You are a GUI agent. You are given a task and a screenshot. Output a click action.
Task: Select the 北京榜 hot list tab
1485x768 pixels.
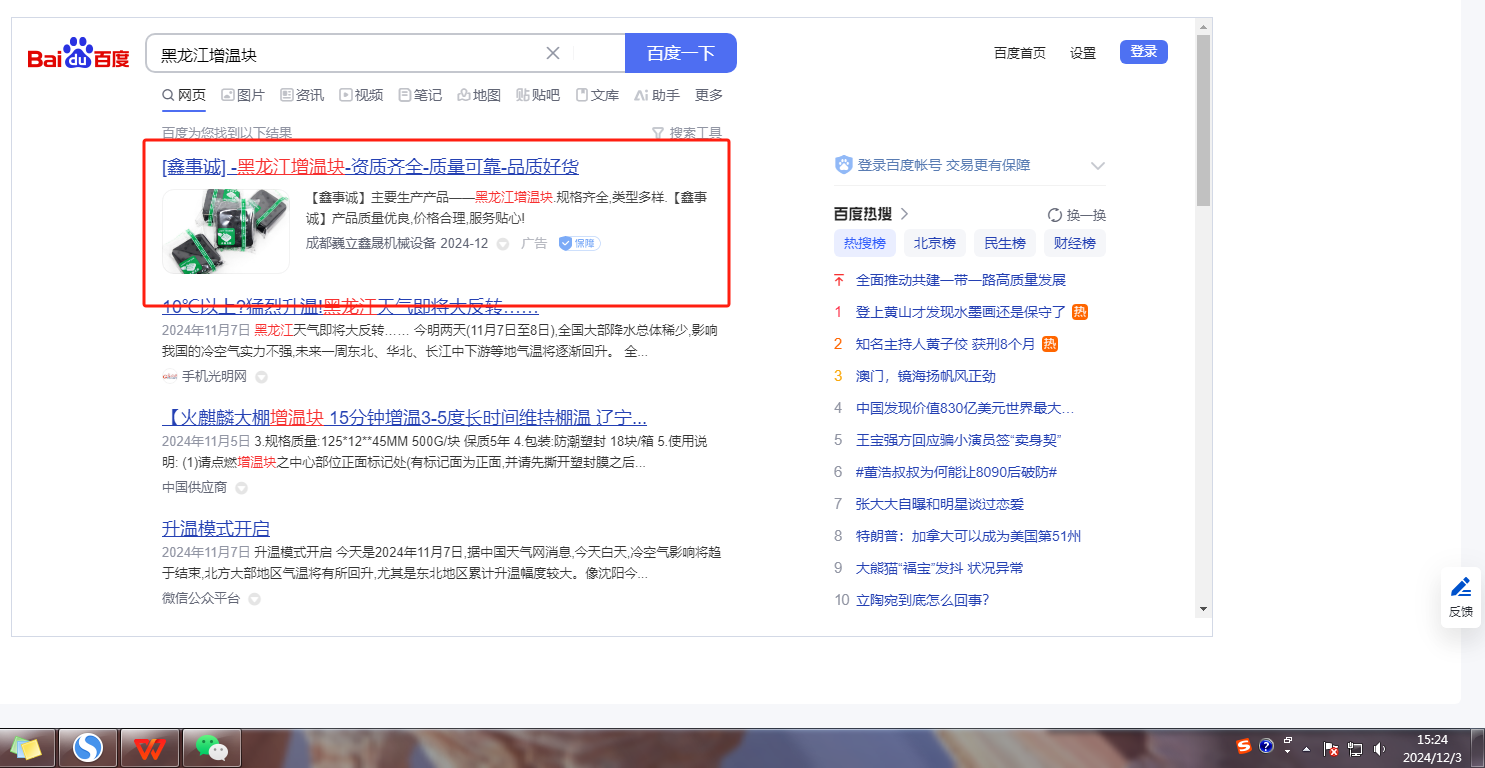[935, 243]
